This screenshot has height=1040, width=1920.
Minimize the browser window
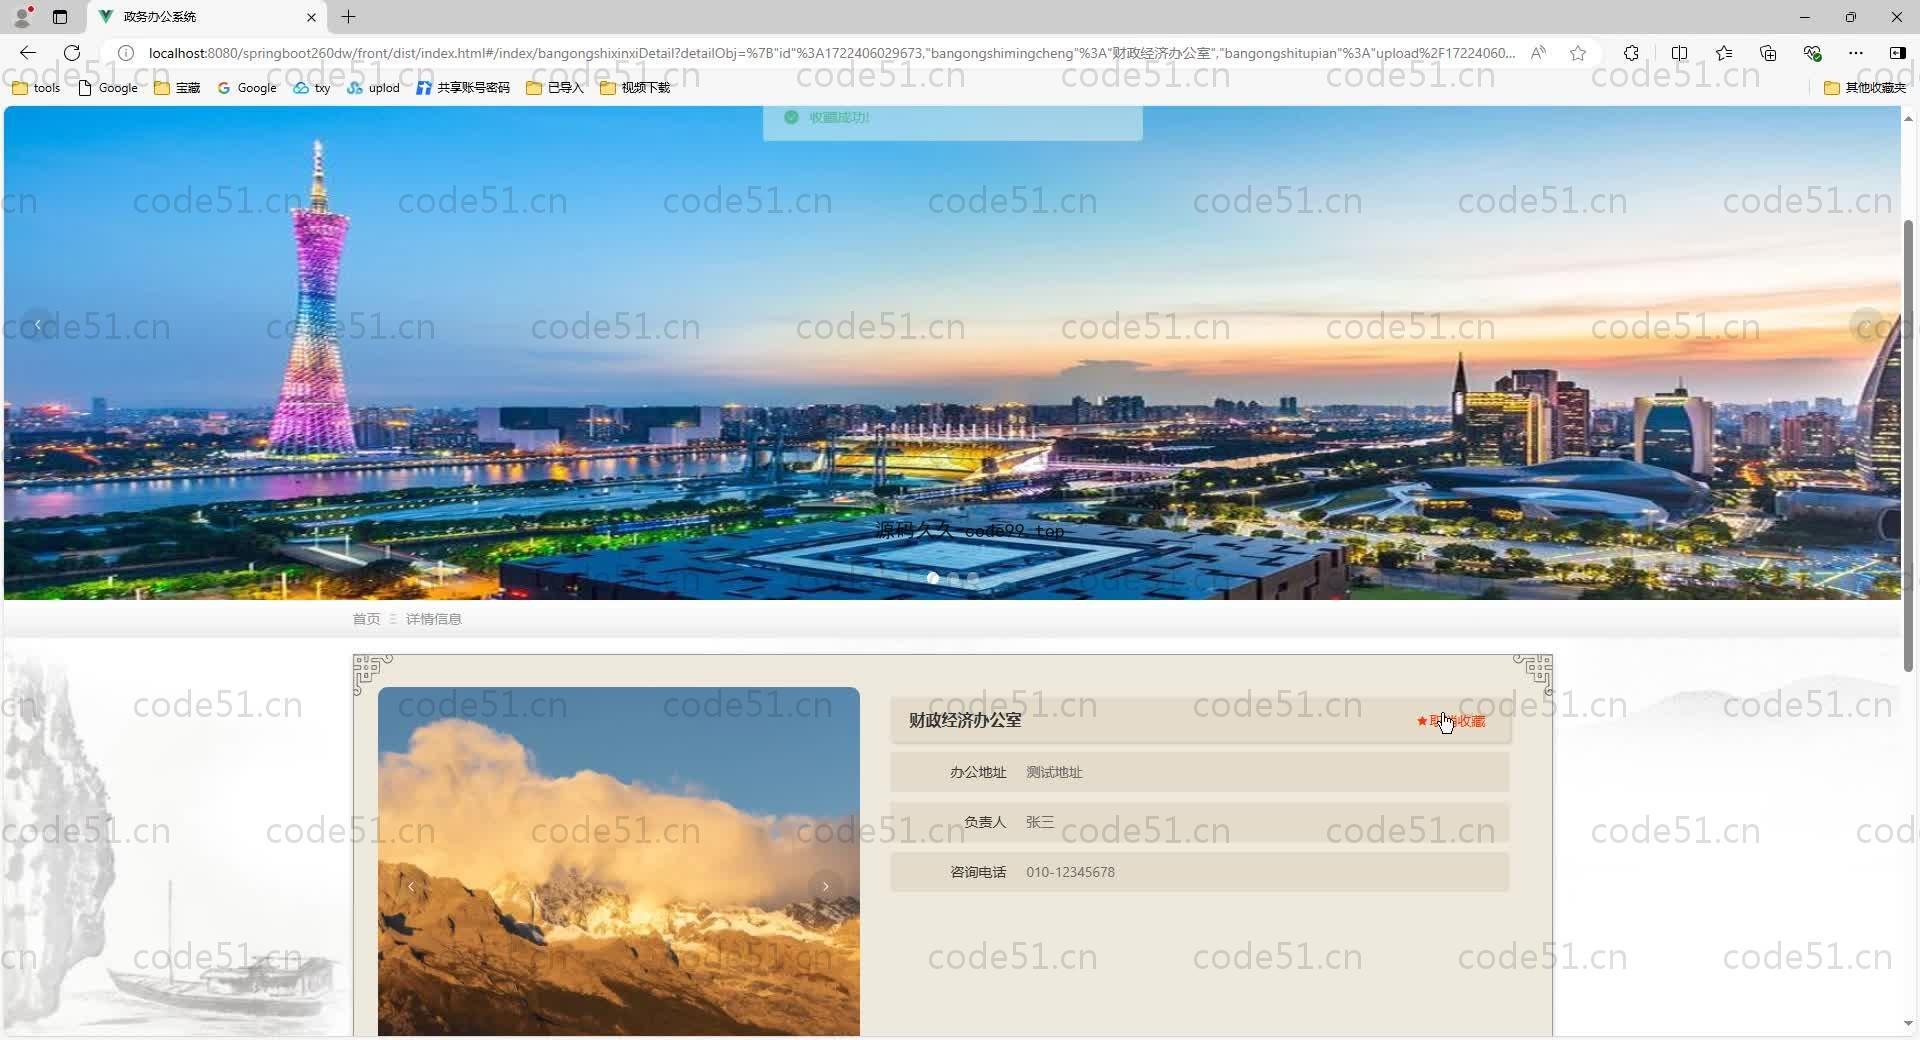1804,17
